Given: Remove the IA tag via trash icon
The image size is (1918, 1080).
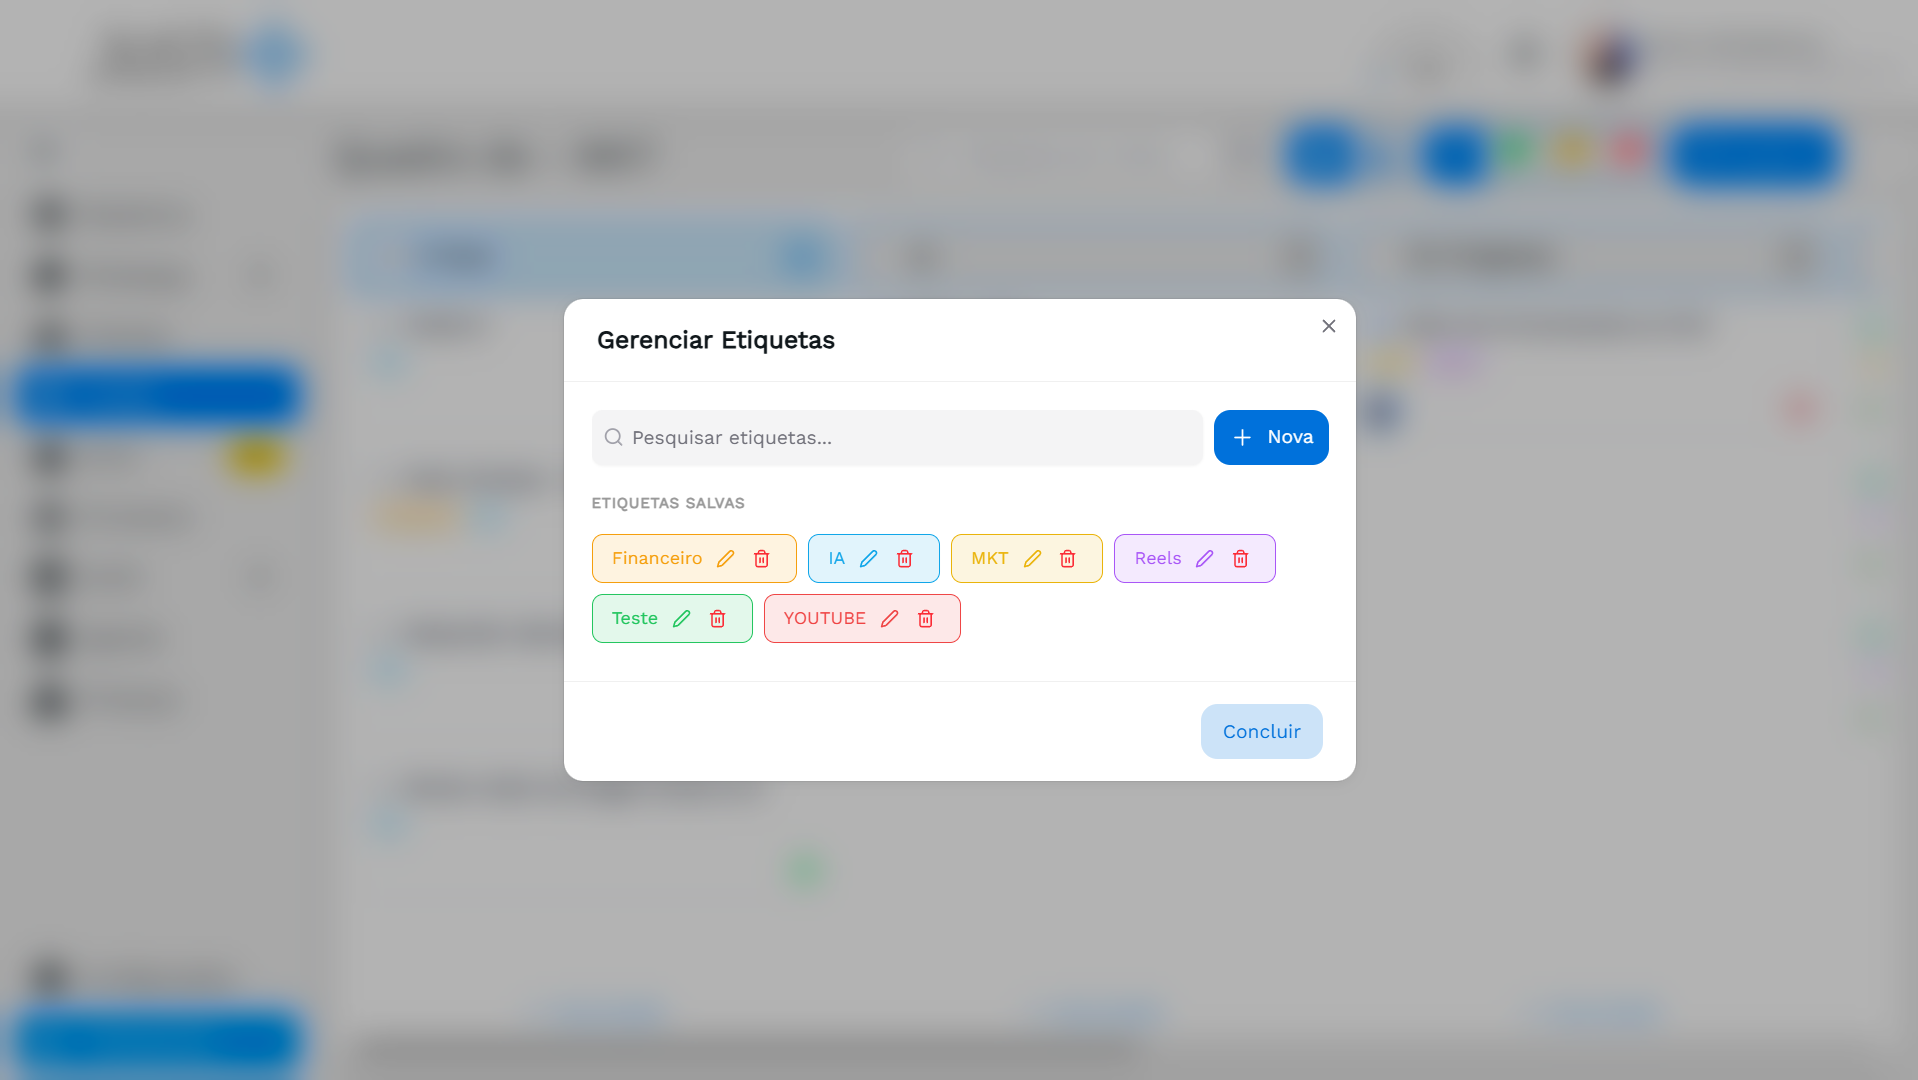Looking at the screenshot, I should tap(904, 559).
